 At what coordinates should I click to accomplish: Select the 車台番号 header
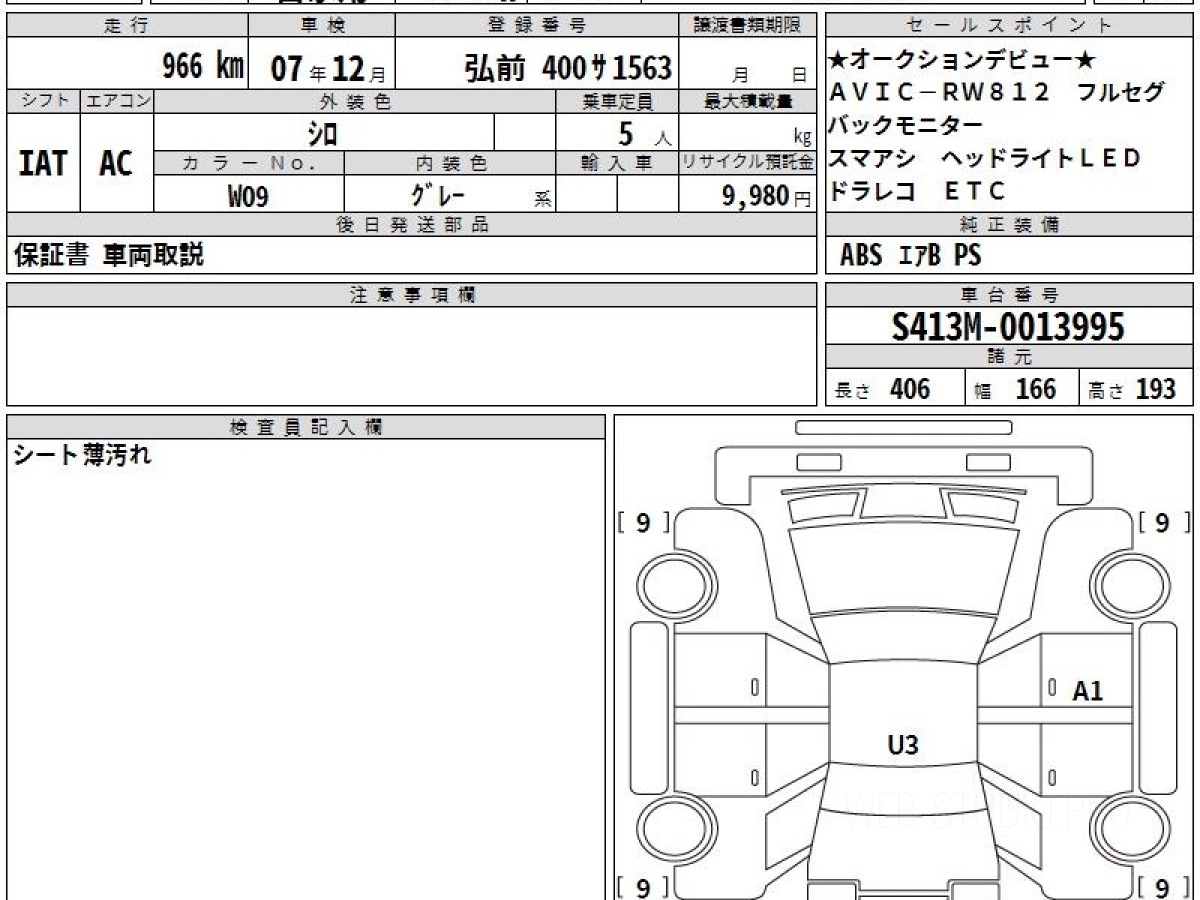tap(1009, 295)
